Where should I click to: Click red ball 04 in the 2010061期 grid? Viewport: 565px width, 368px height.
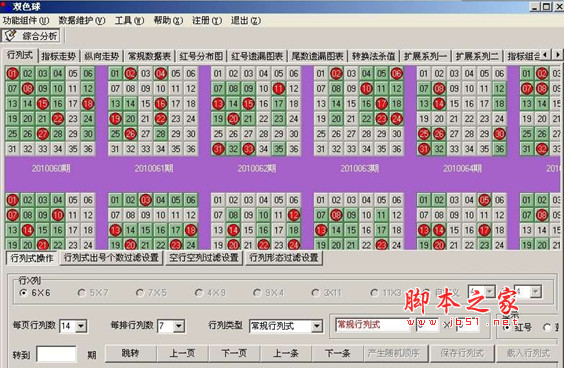point(161,74)
